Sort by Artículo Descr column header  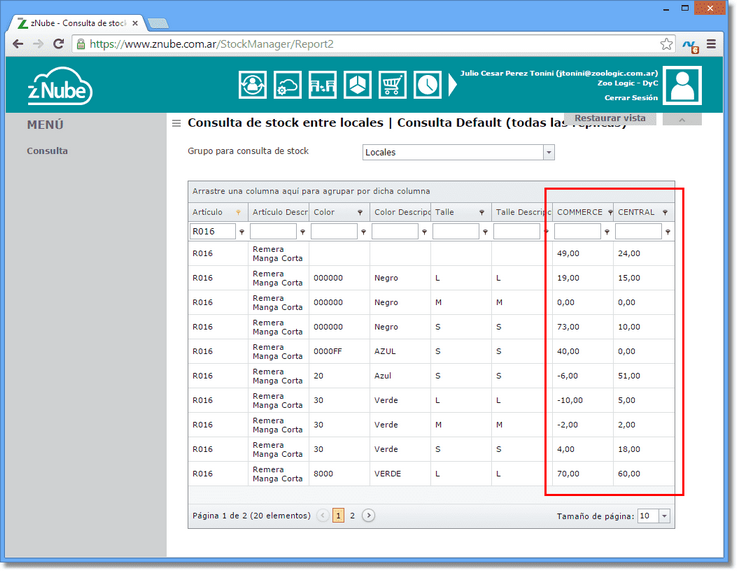pyautogui.click(x=279, y=212)
